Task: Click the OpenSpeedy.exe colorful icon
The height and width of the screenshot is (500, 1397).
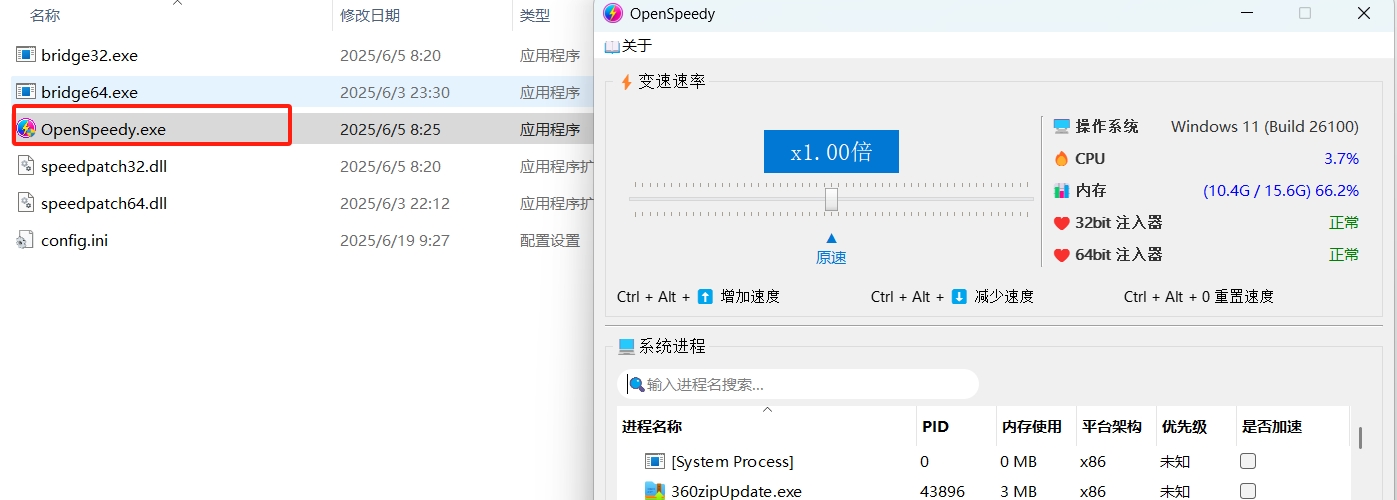Action: [27, 129]
